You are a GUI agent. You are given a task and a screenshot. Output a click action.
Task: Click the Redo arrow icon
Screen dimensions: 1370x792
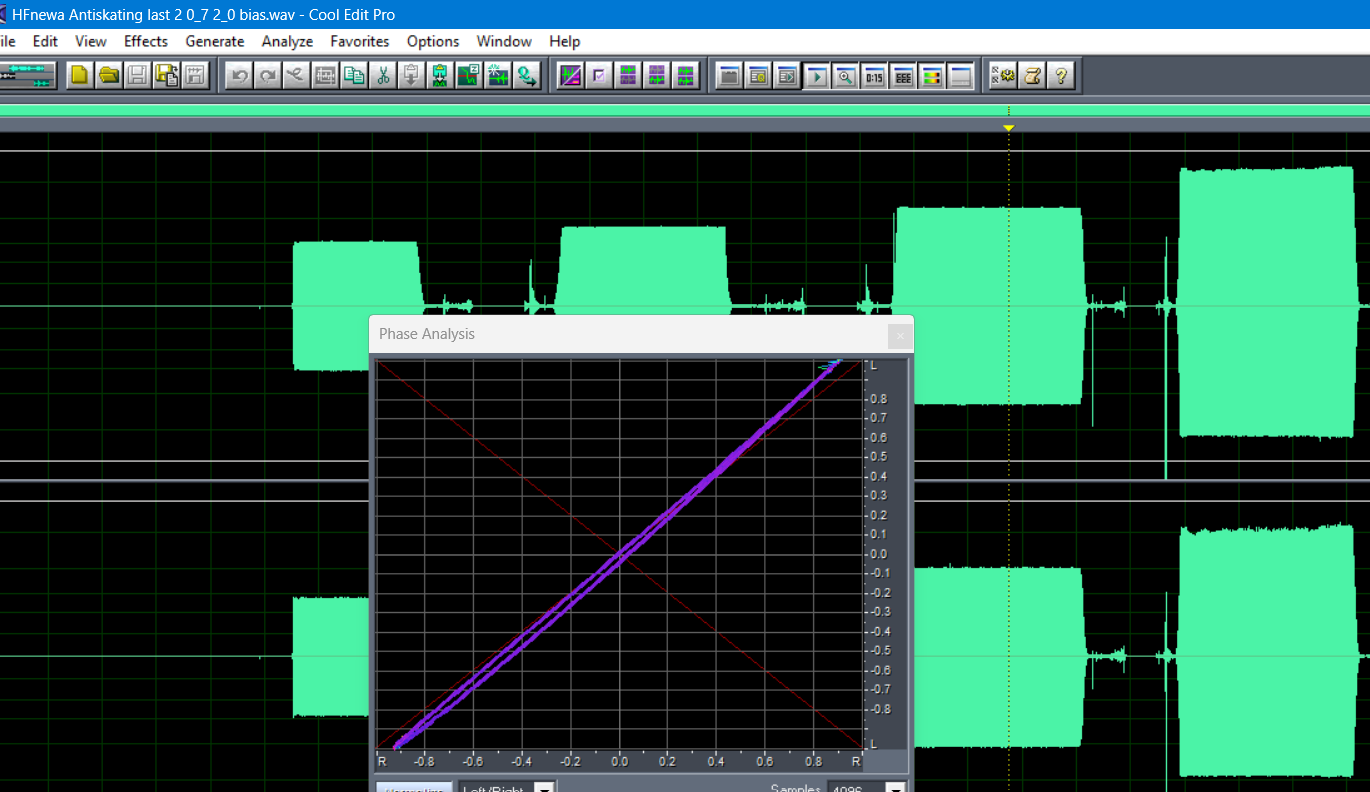(267, 75)
